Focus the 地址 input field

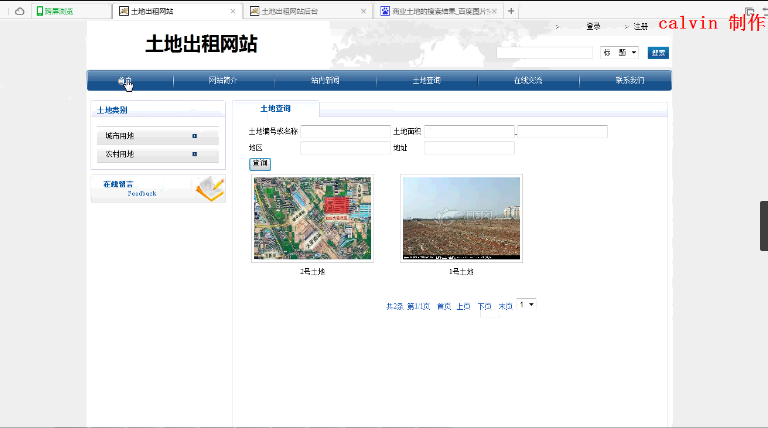[469, 148]
